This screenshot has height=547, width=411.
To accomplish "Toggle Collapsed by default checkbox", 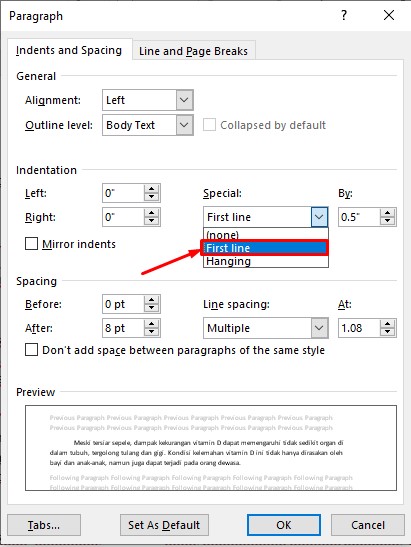I will (x=209, y=125).
